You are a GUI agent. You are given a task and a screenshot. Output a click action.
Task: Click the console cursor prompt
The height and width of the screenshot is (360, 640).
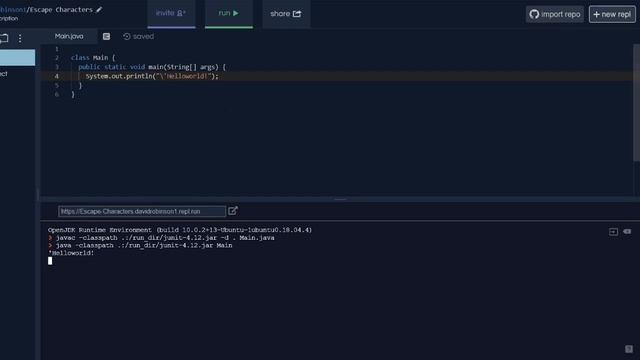click(50, 261)
